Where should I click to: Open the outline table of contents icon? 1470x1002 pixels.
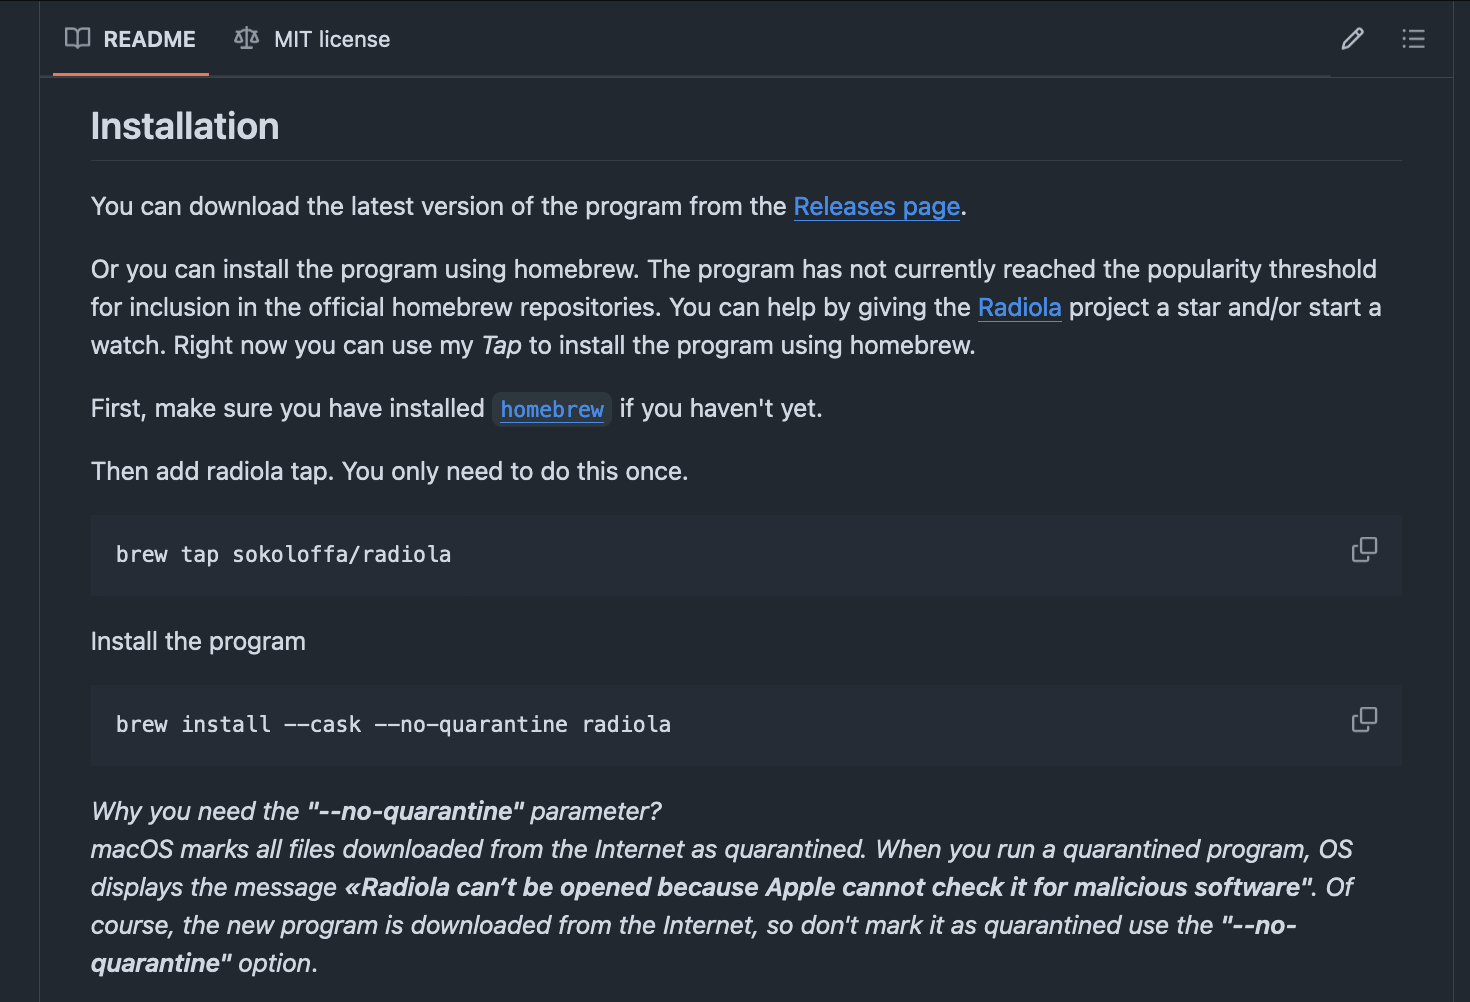click(1413, 39)
